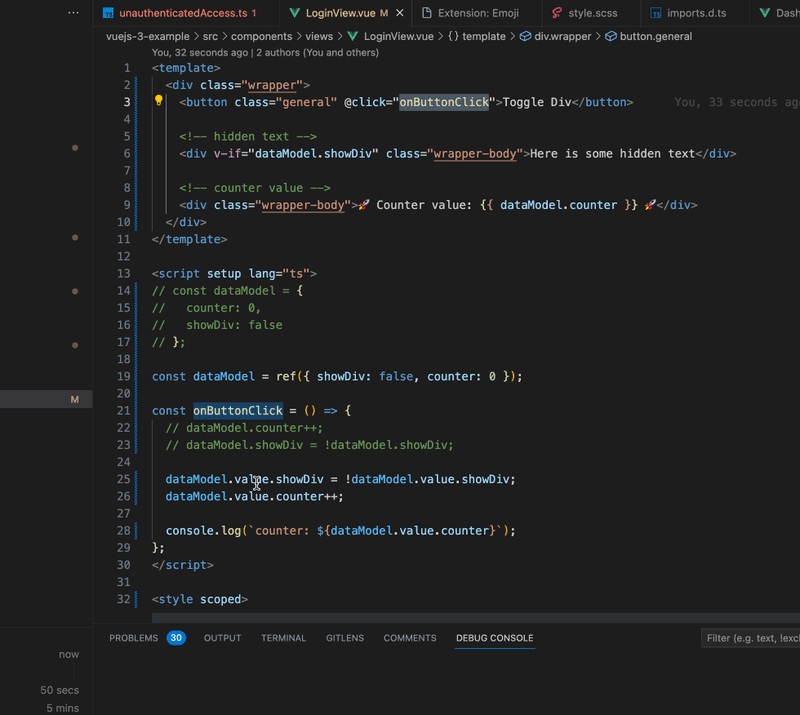800x715 pixels.
Task: Click the TS icon on imports.d.ts tab
Action: 656,13
